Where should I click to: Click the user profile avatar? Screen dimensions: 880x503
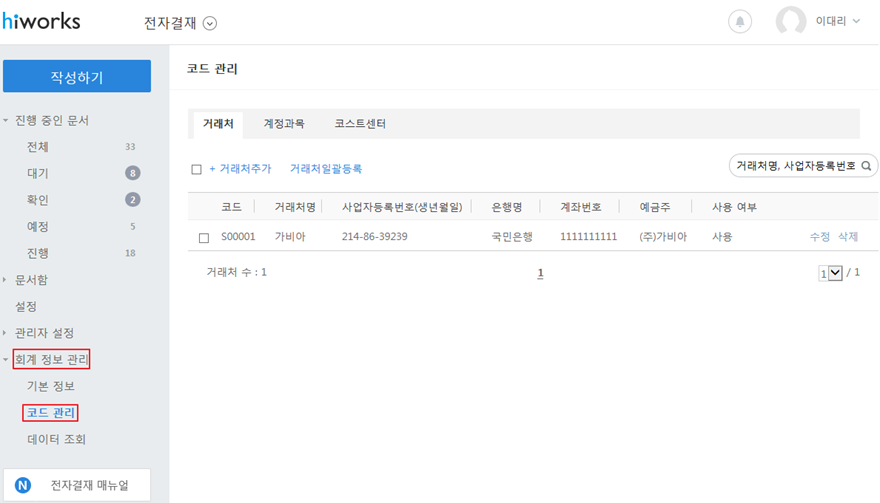tap(791, 21)
